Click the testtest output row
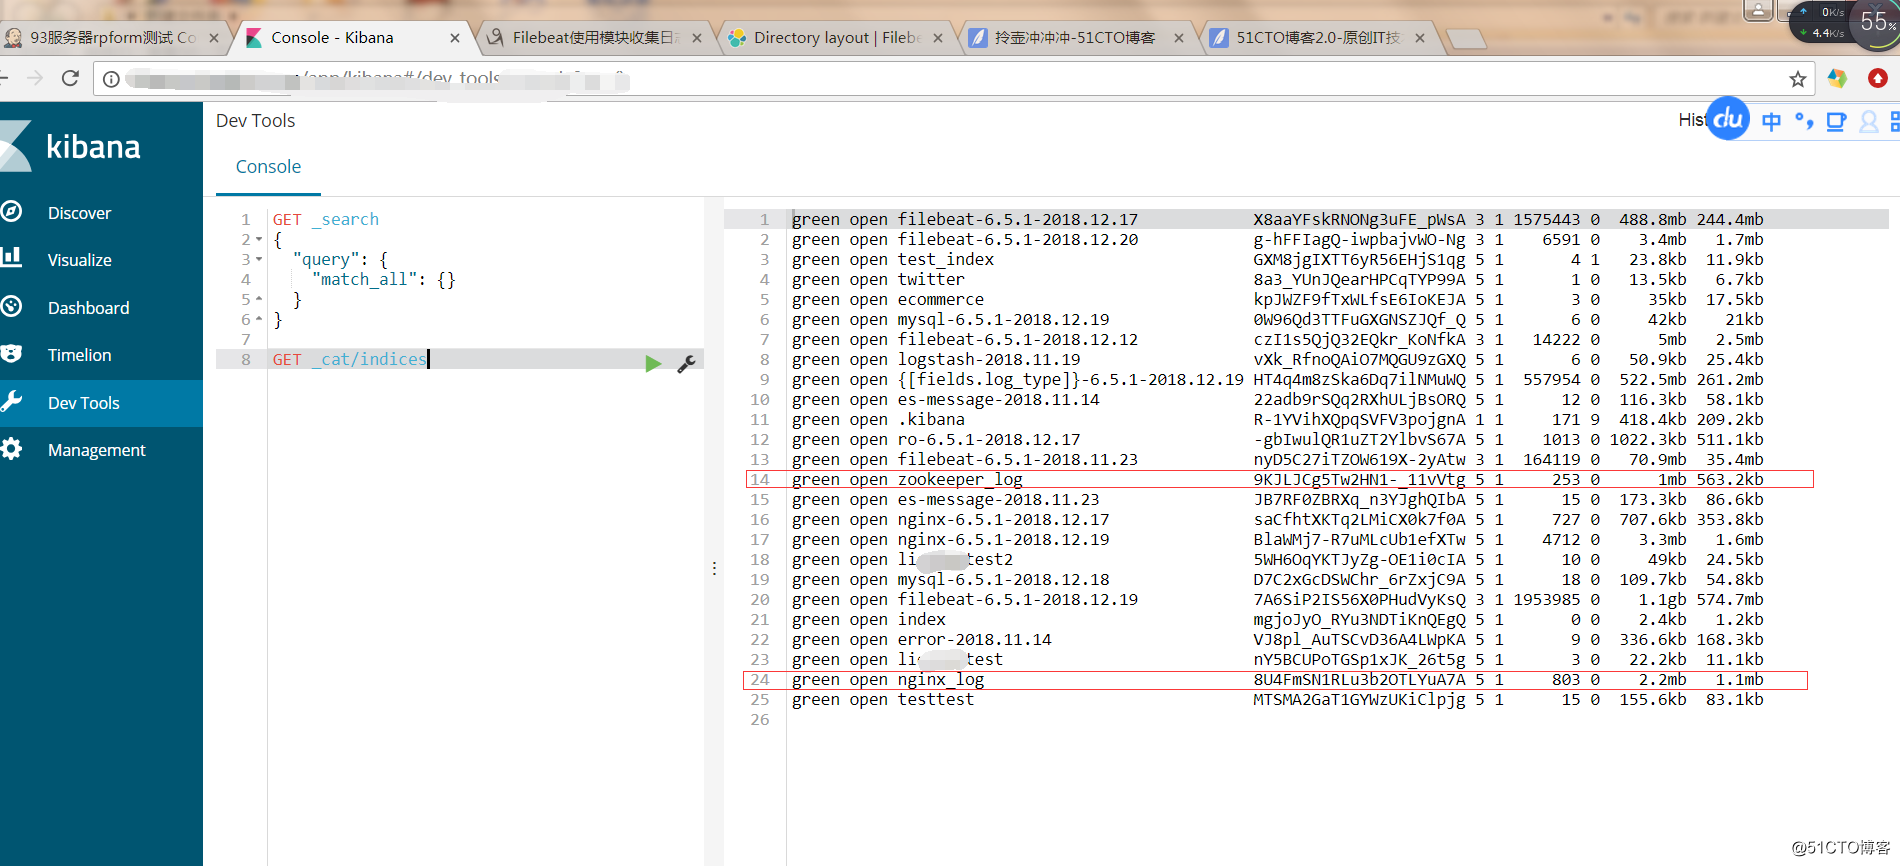Viewport: 1900px width, 866px height. (1277, 700)
